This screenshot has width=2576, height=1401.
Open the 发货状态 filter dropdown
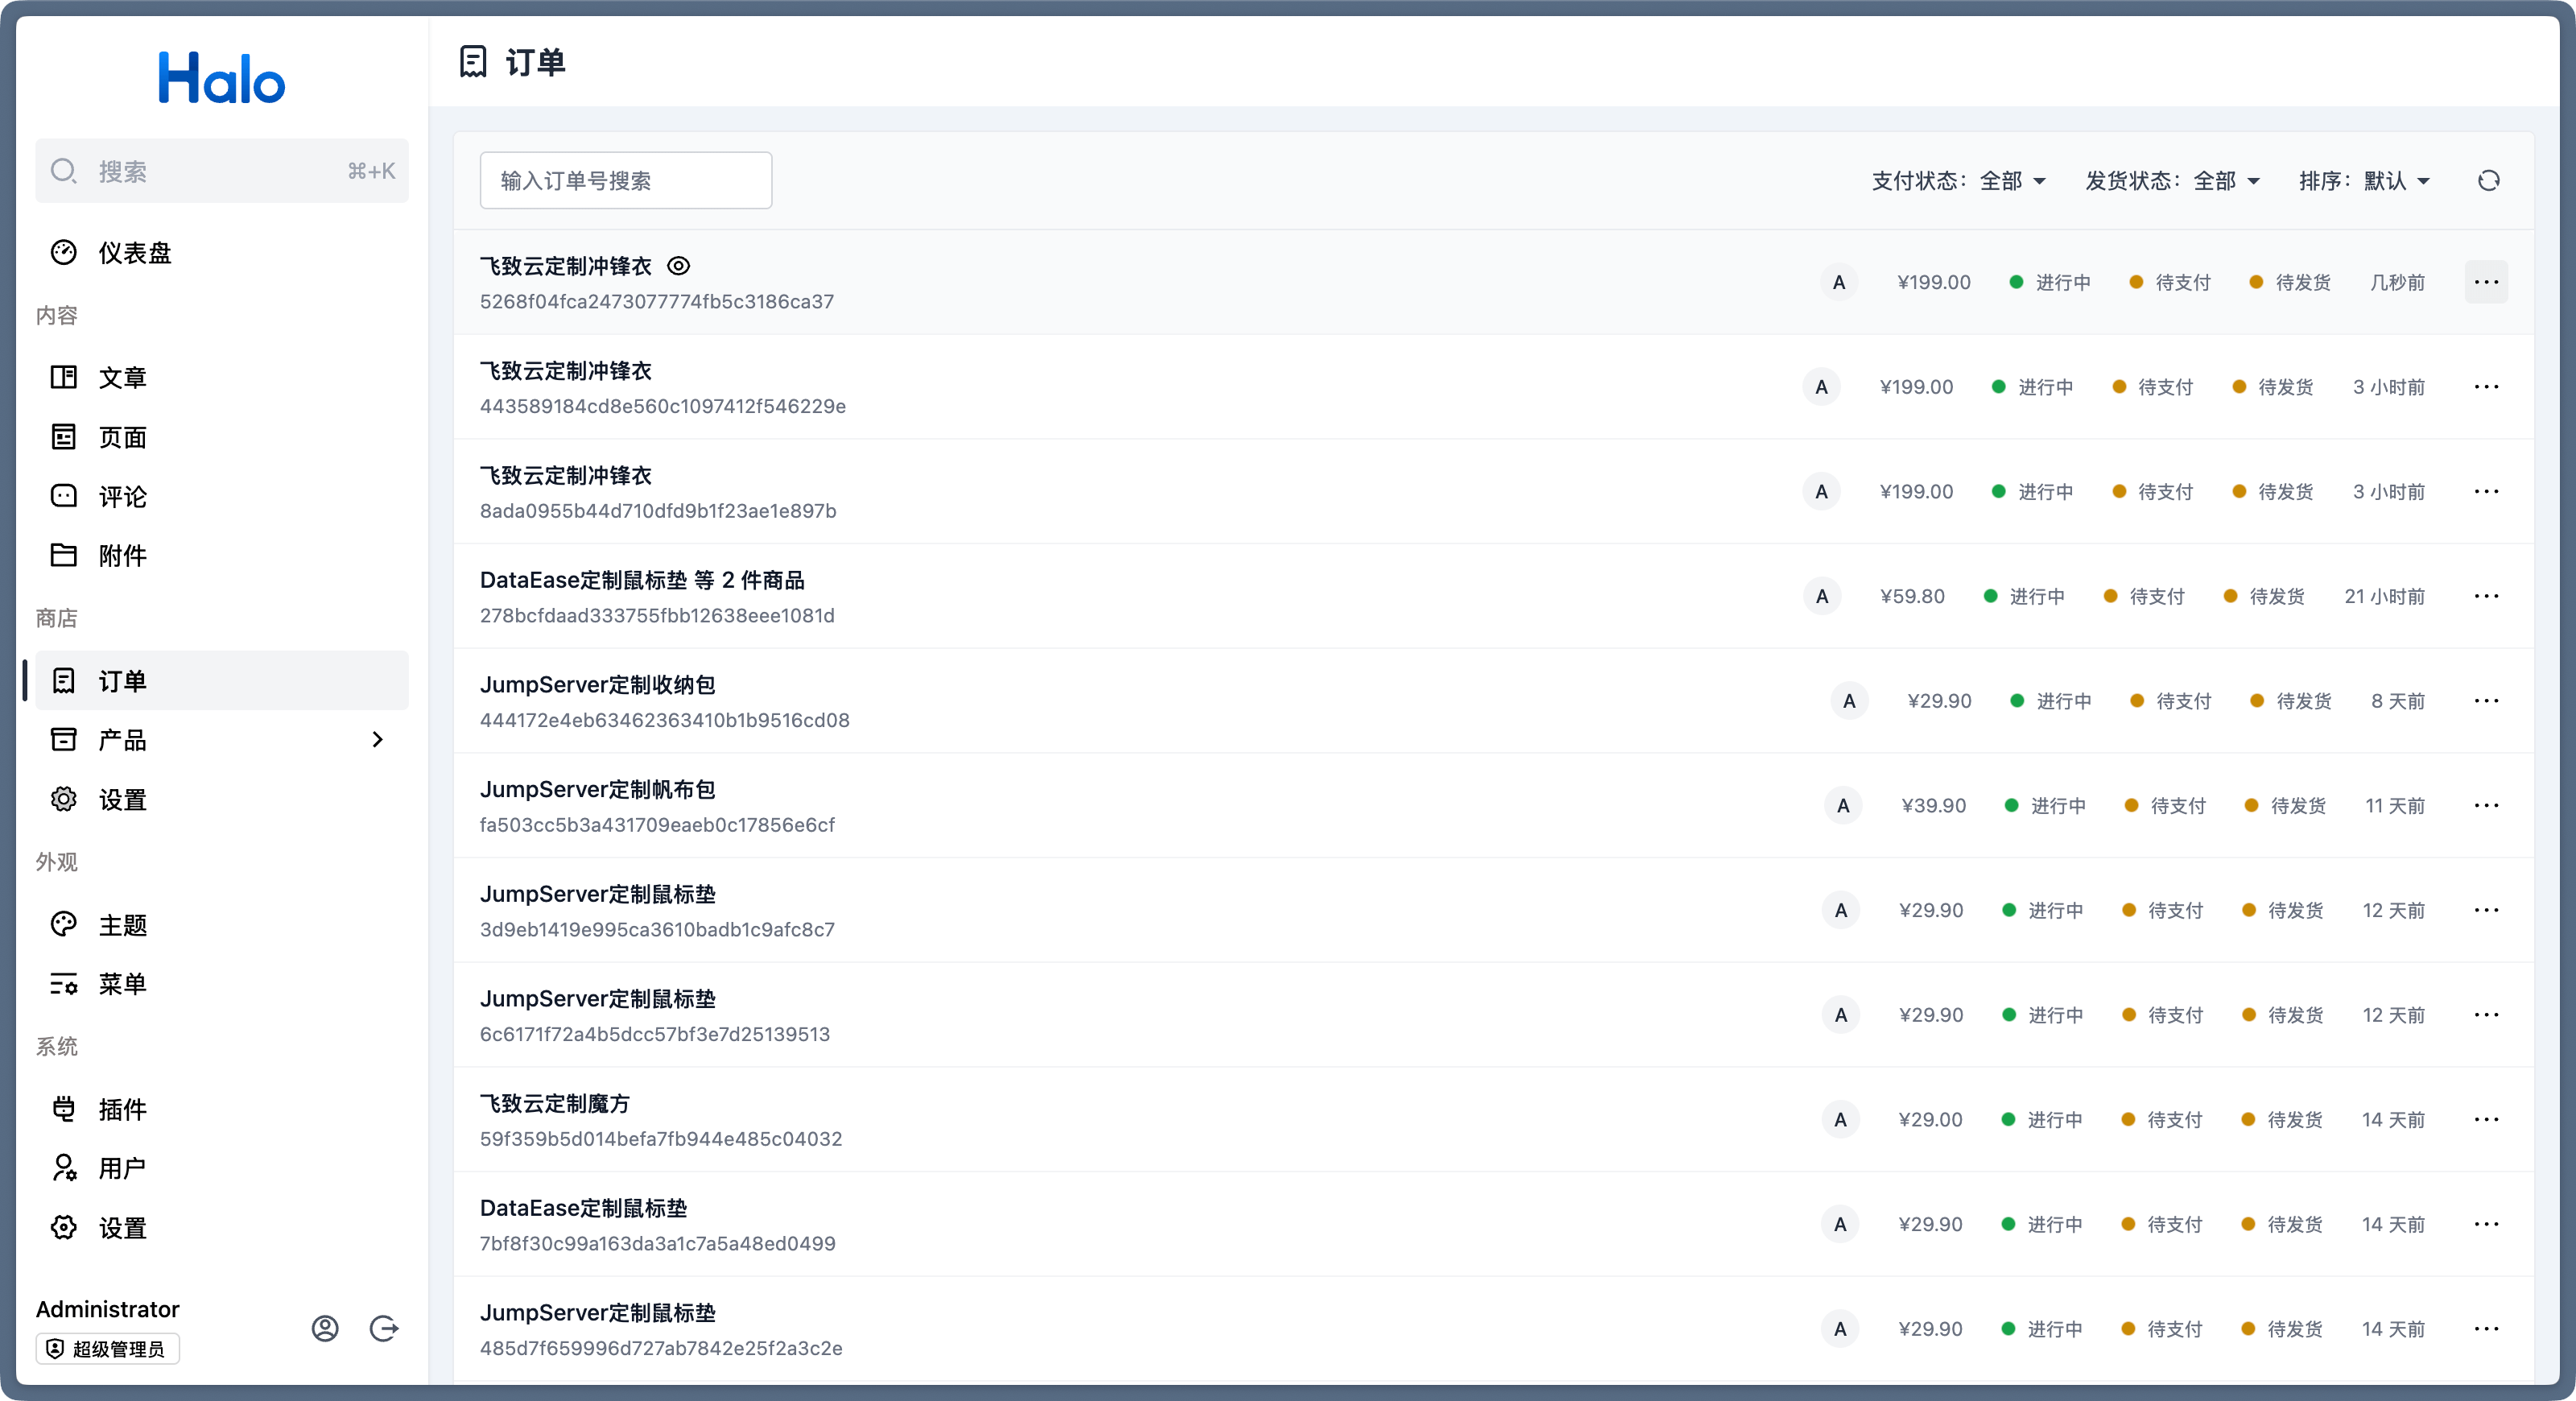(x=2172, y=181)
